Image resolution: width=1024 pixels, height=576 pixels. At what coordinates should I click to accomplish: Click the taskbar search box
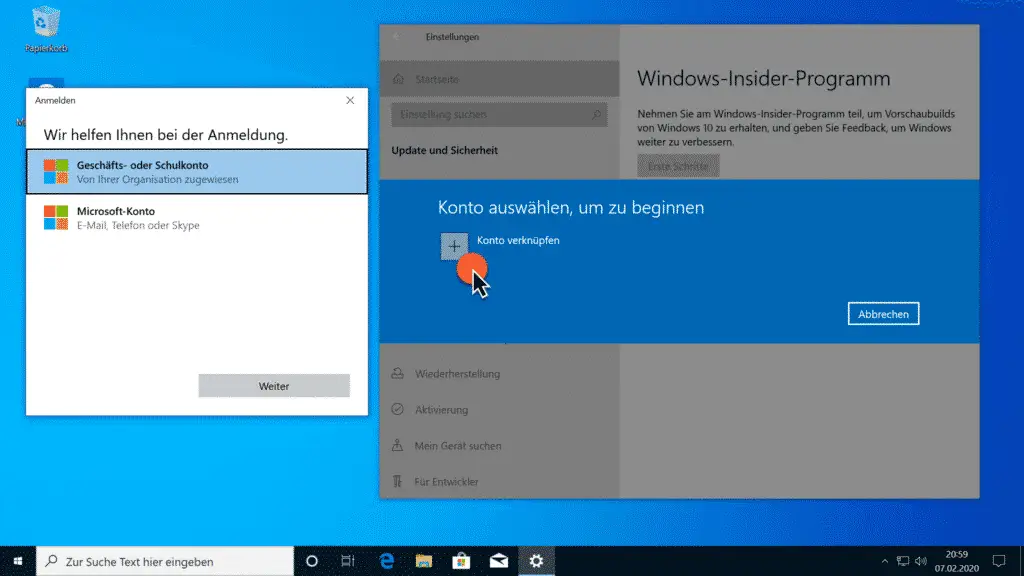pyautogui.click(x=165, y=561)
